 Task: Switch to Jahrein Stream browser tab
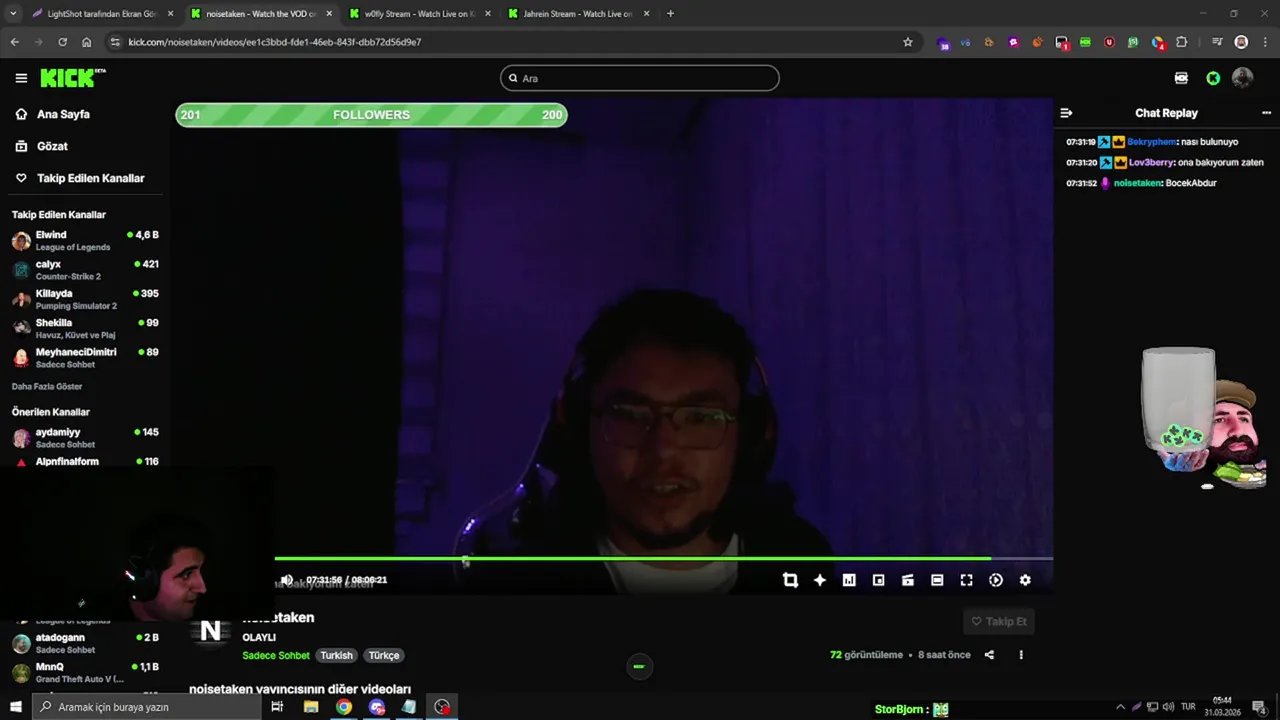[x=579, y=14]
